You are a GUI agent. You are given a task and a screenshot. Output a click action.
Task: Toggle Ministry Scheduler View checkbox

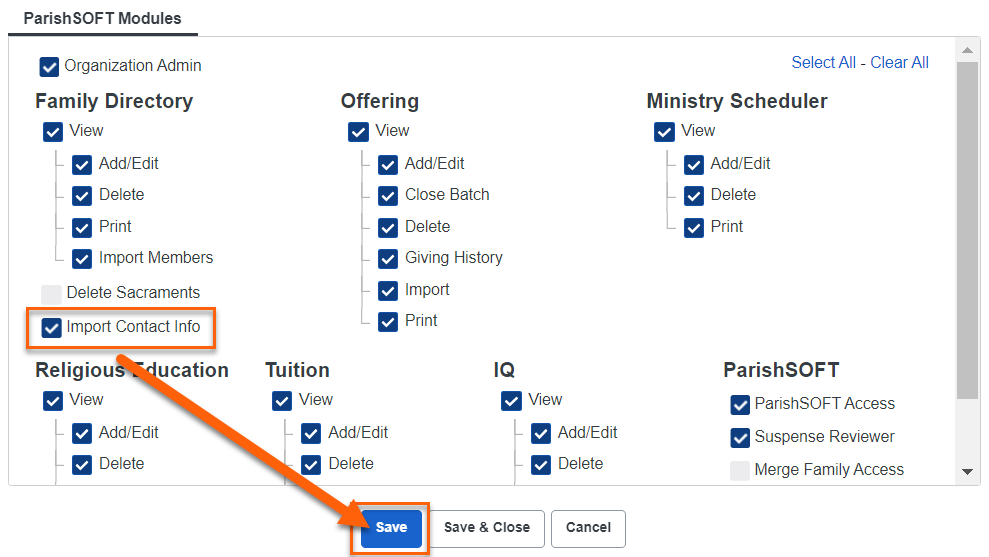664,132
